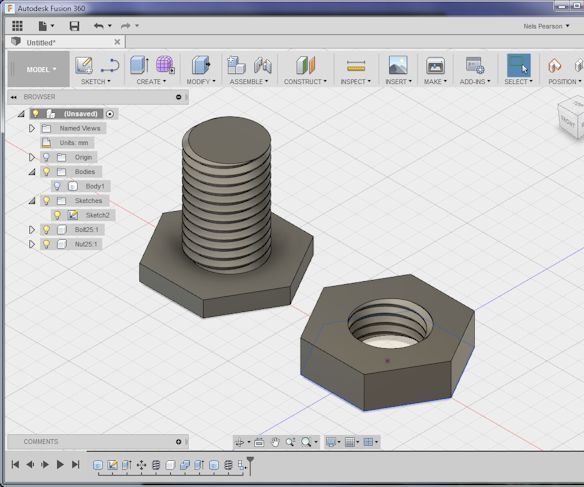Screen dimensions: 584x487
Task: Click timeline Go to start button
Action: point(15,465)
